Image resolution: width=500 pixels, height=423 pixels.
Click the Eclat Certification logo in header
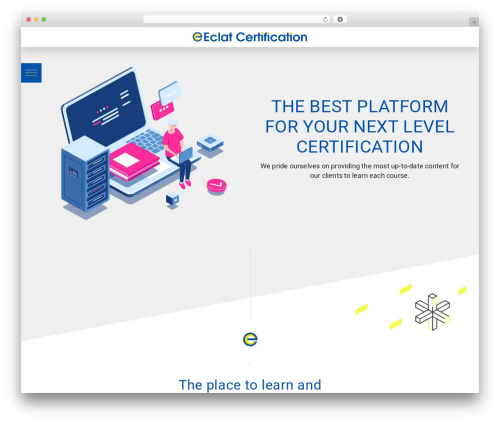click(250, 37)
